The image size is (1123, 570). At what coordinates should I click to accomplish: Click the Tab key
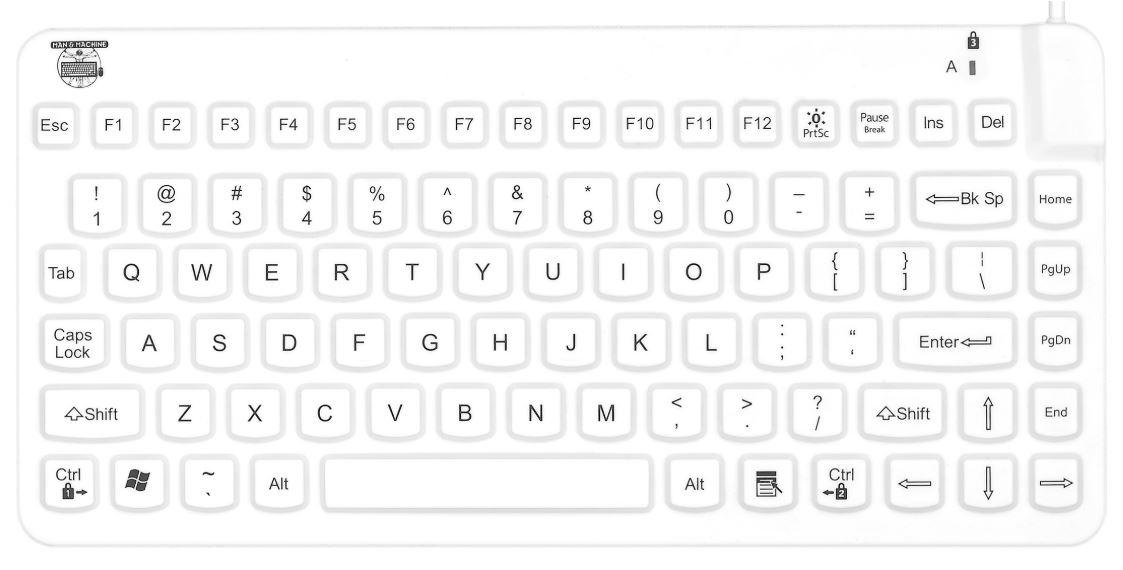[x=62, y=273]
